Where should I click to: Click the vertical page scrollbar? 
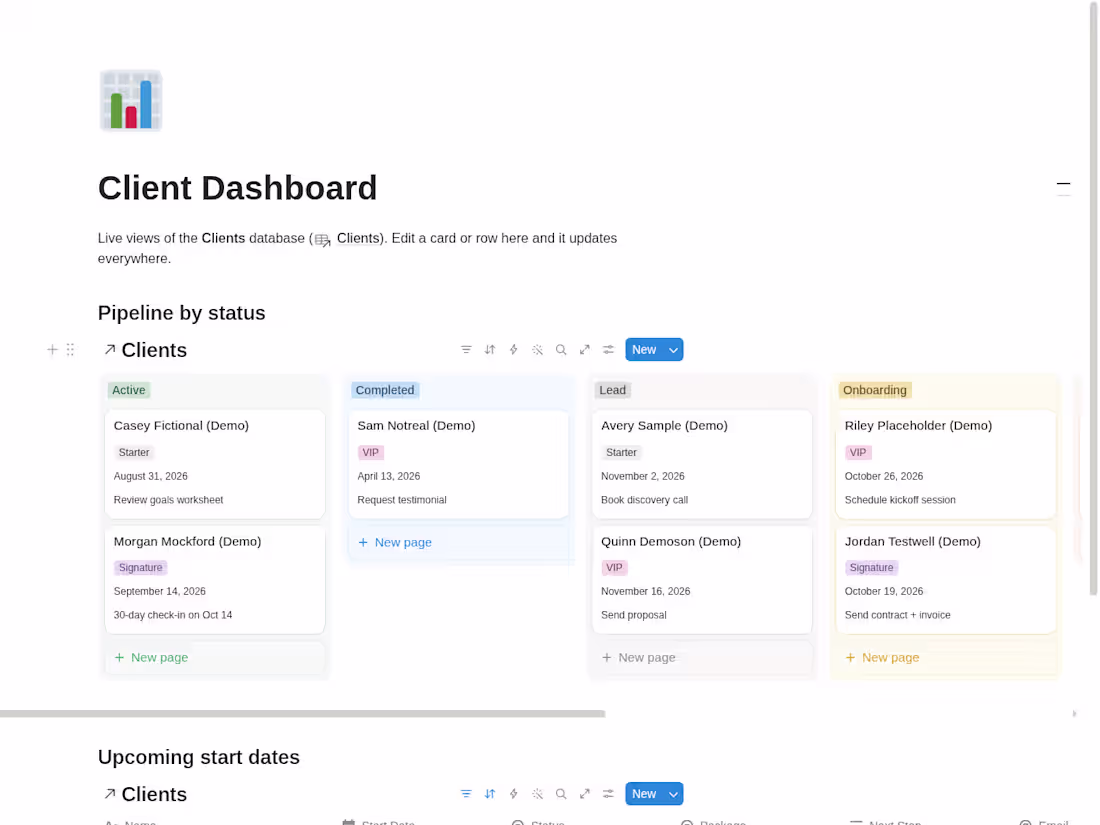(x=1093, y=298)
